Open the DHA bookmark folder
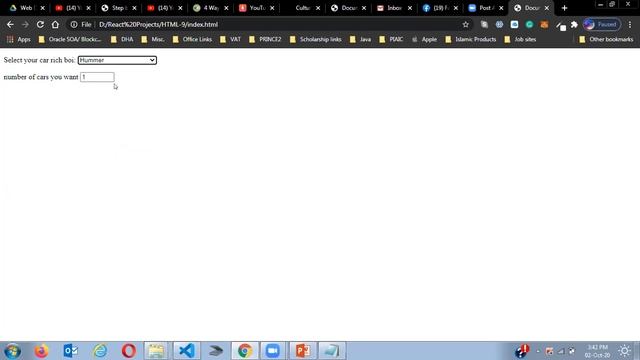Screen dimensions: 640x360 pyautogui.click(x=122, y=40)
